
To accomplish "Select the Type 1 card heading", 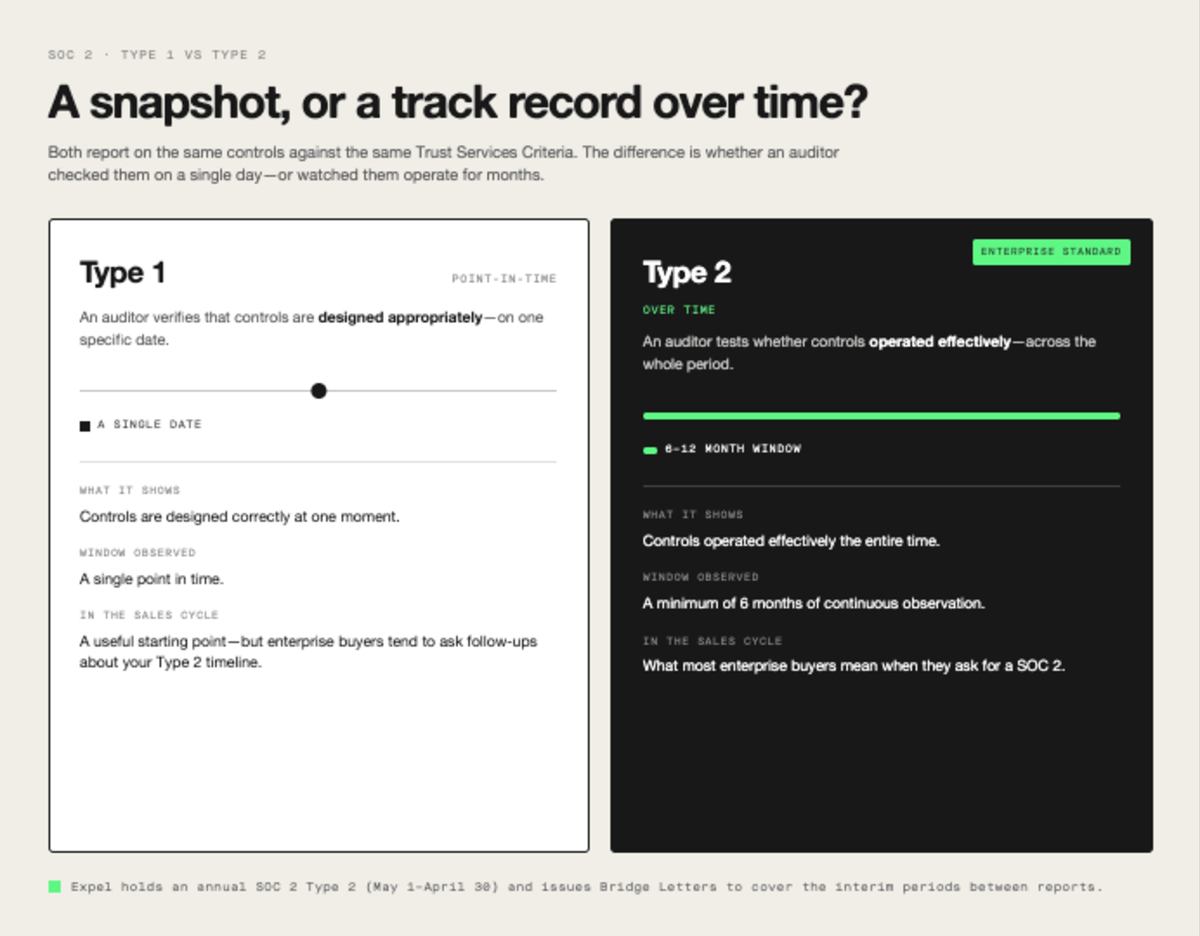I will 122,273.
